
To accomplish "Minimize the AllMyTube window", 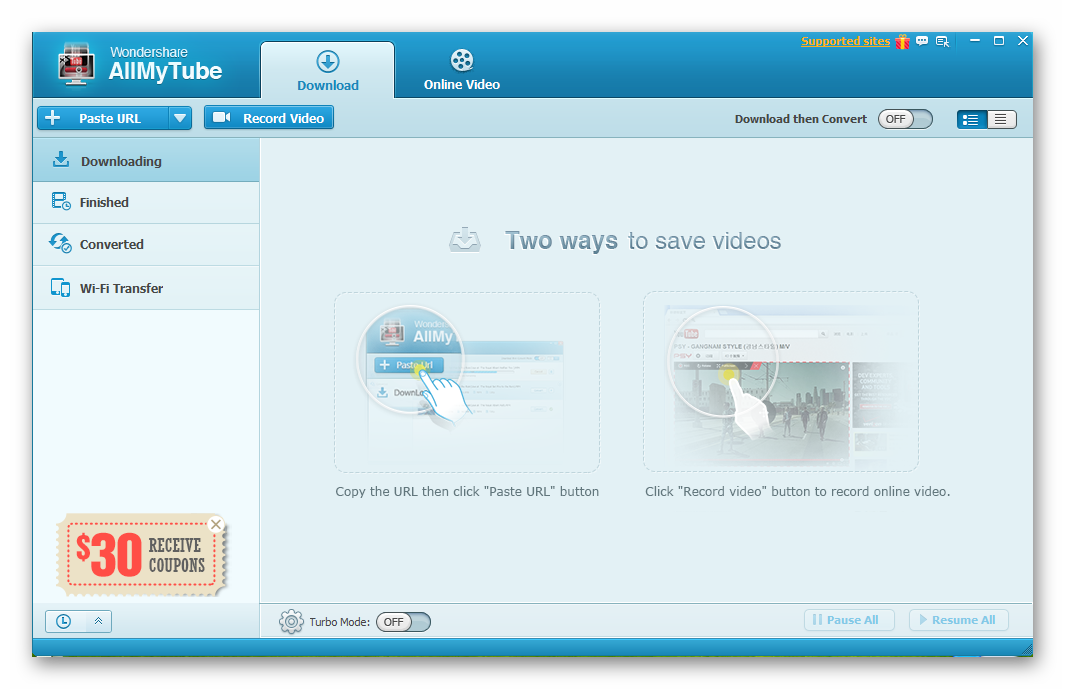I will coord(975,41).
